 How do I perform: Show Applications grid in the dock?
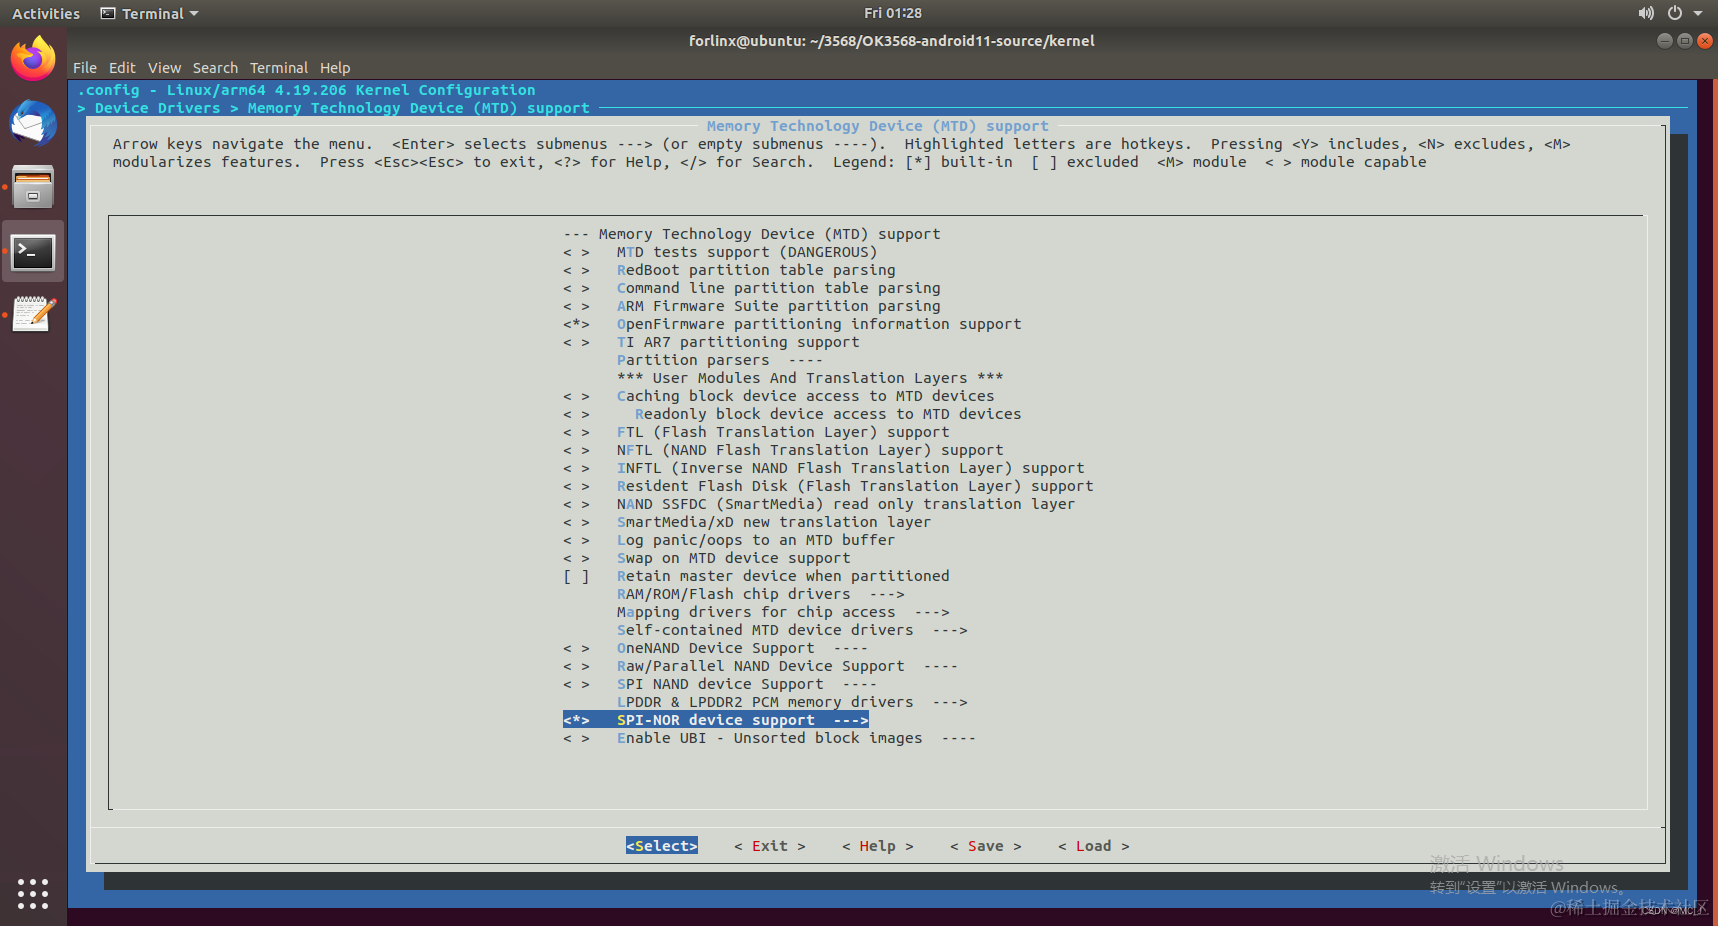coord(33,893)
